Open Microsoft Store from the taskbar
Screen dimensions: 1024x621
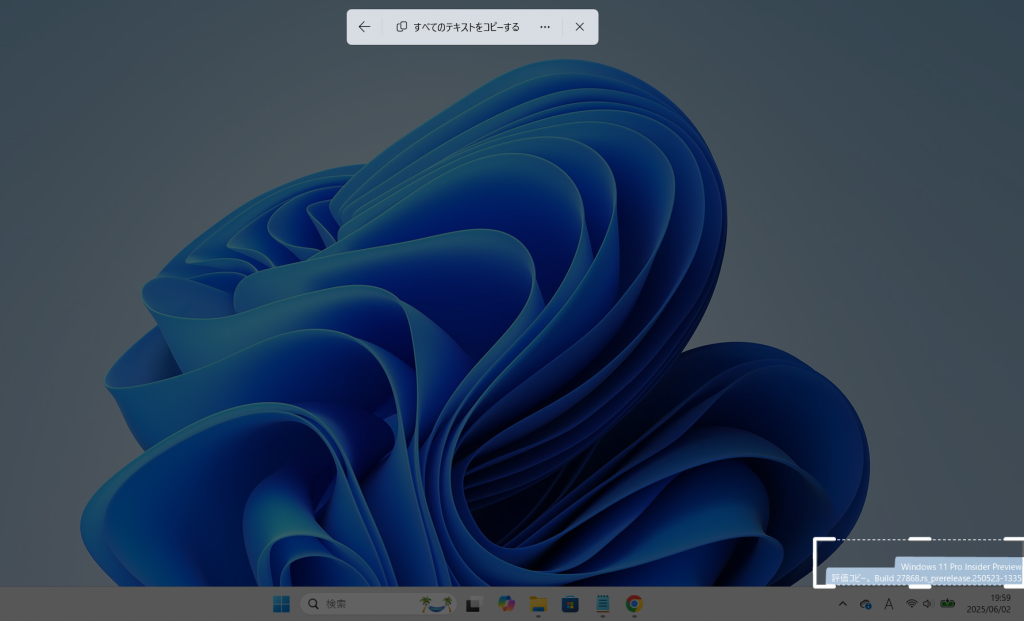click(570, 604)
